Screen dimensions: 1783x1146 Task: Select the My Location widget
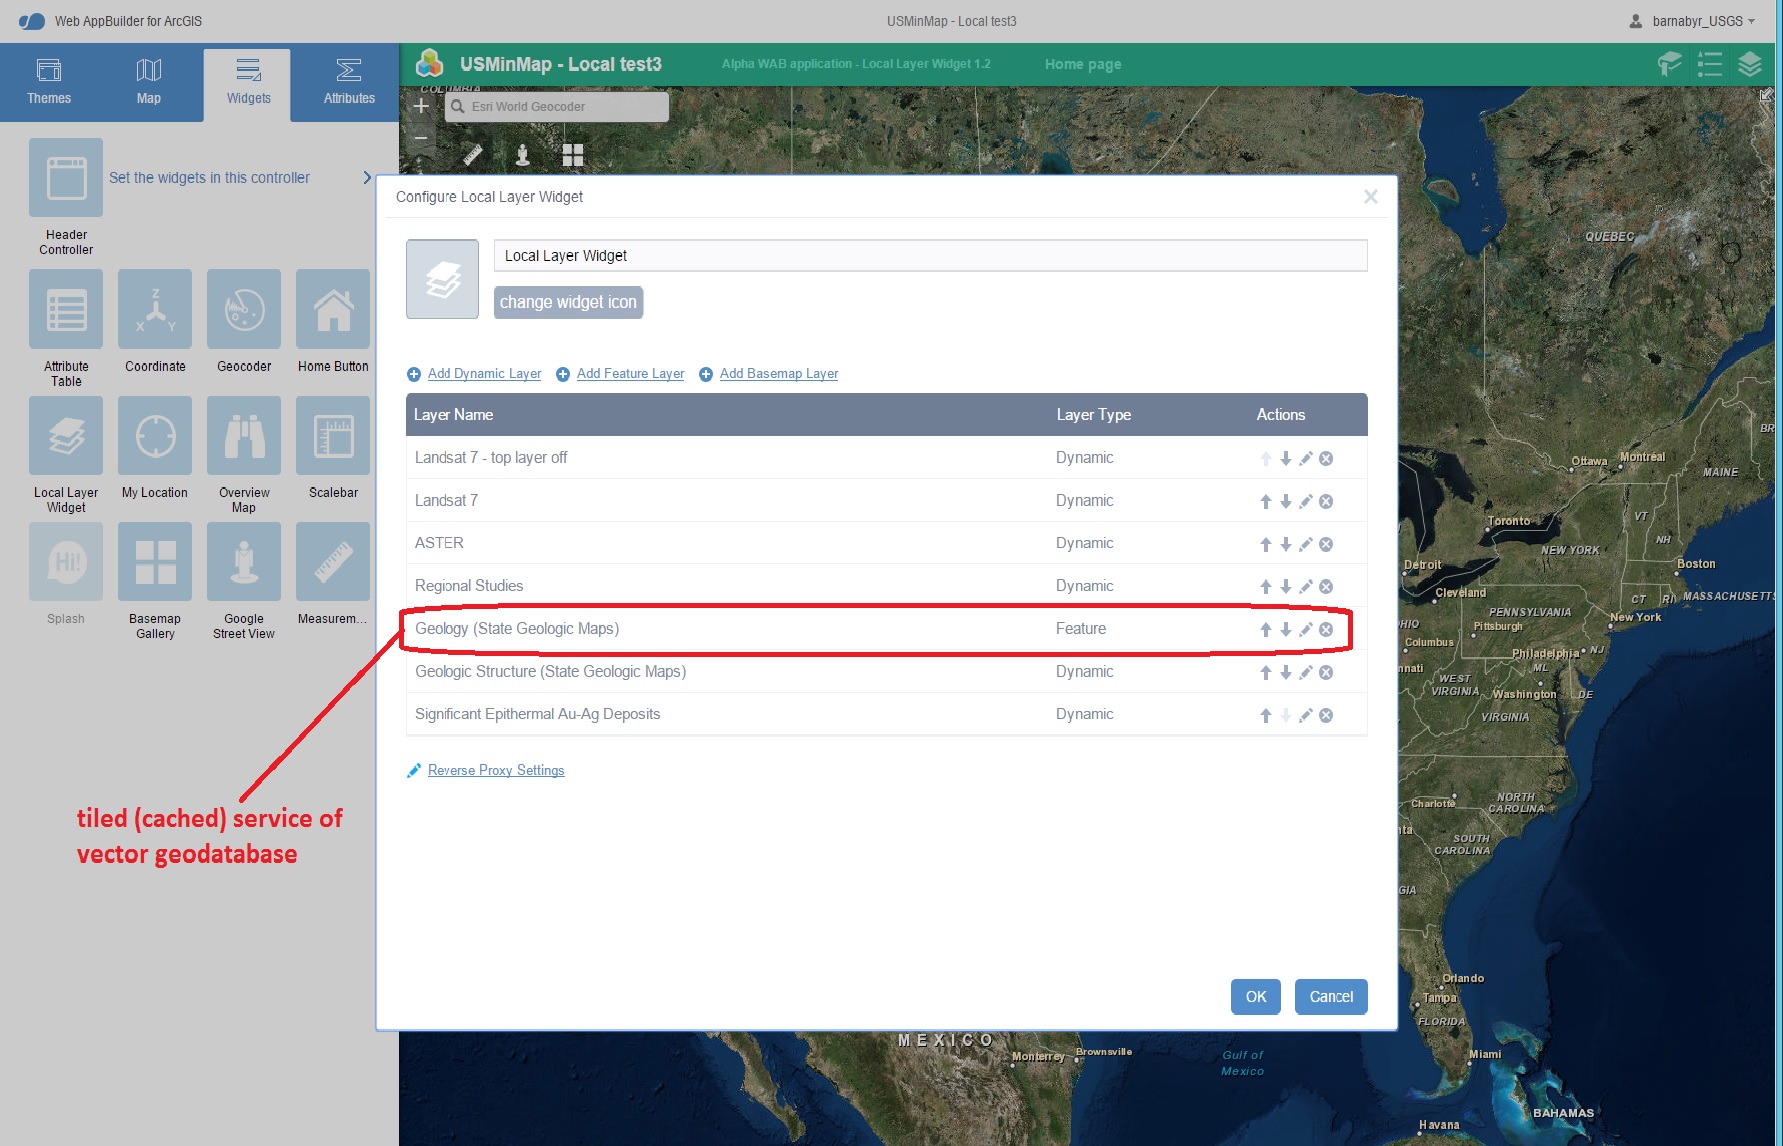pyautogui.click(x=155, y=436)
